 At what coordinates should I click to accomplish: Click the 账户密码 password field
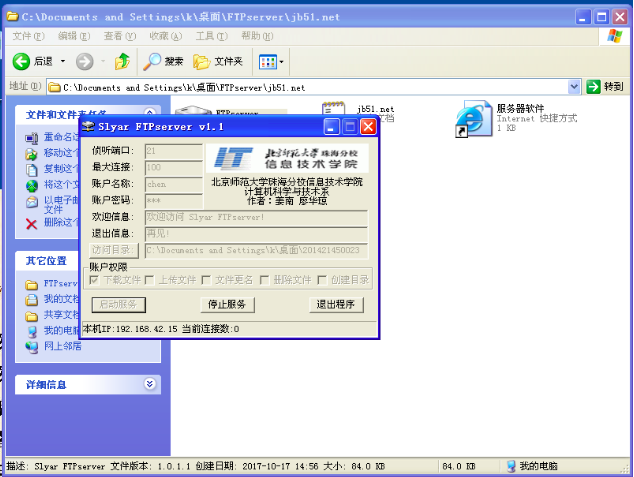174,201
